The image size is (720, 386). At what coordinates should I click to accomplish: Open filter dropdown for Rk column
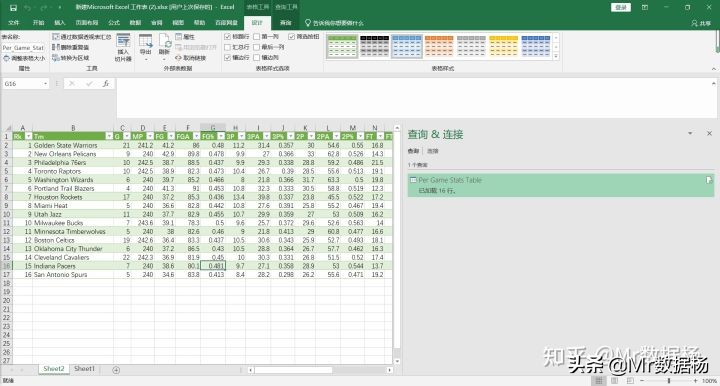[28, 136]
